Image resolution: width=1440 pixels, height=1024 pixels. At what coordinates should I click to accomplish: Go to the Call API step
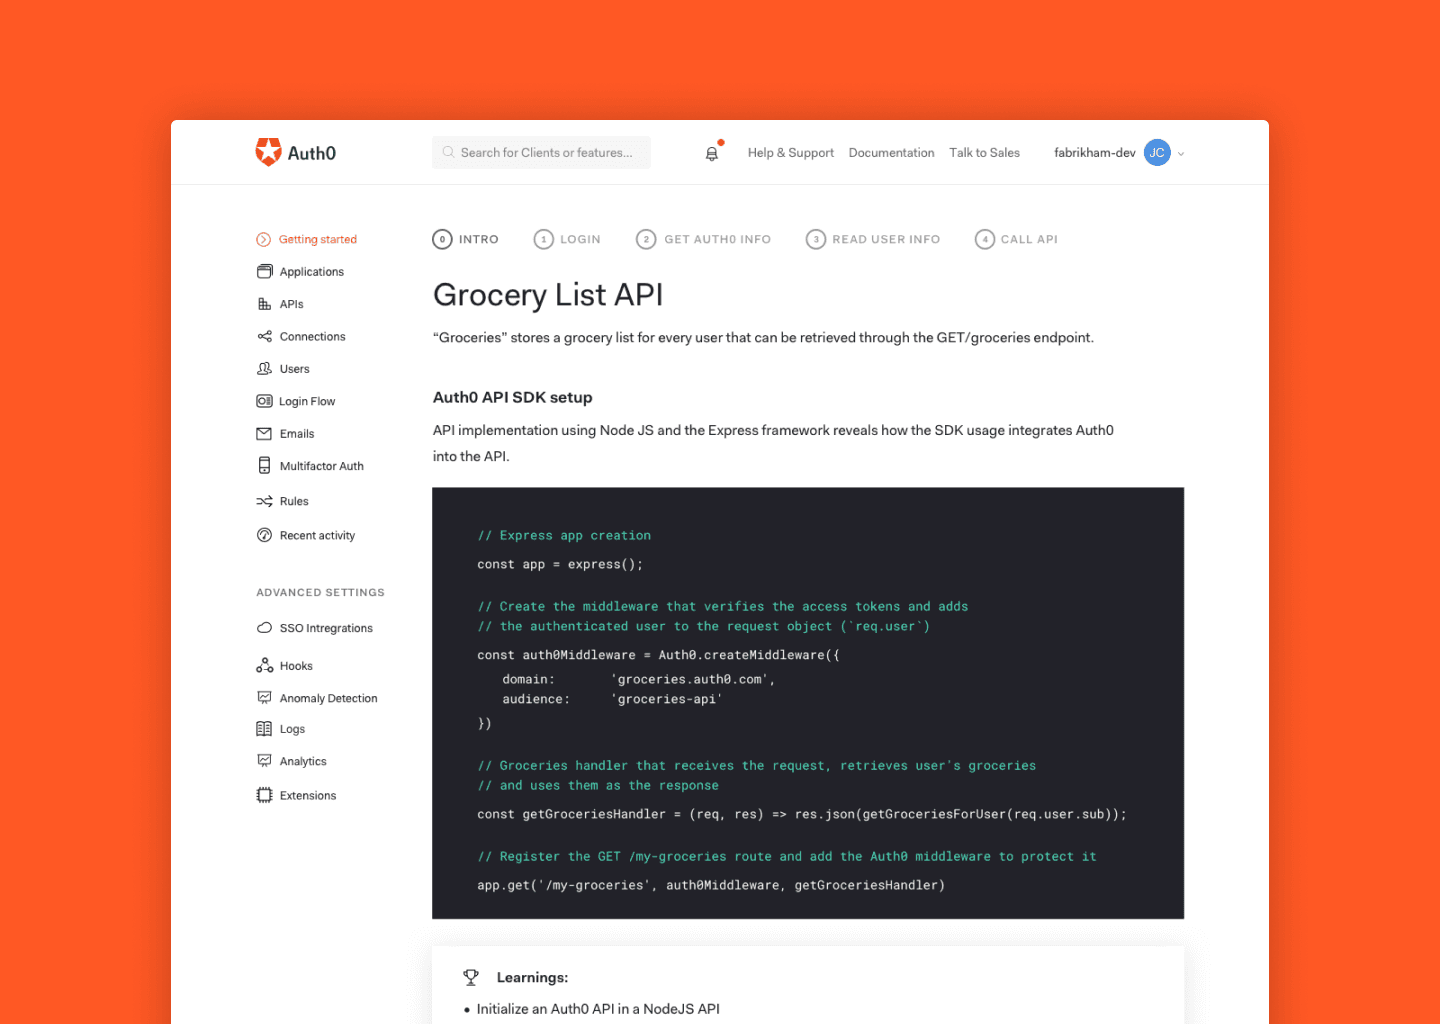(x=1016, y=239)
